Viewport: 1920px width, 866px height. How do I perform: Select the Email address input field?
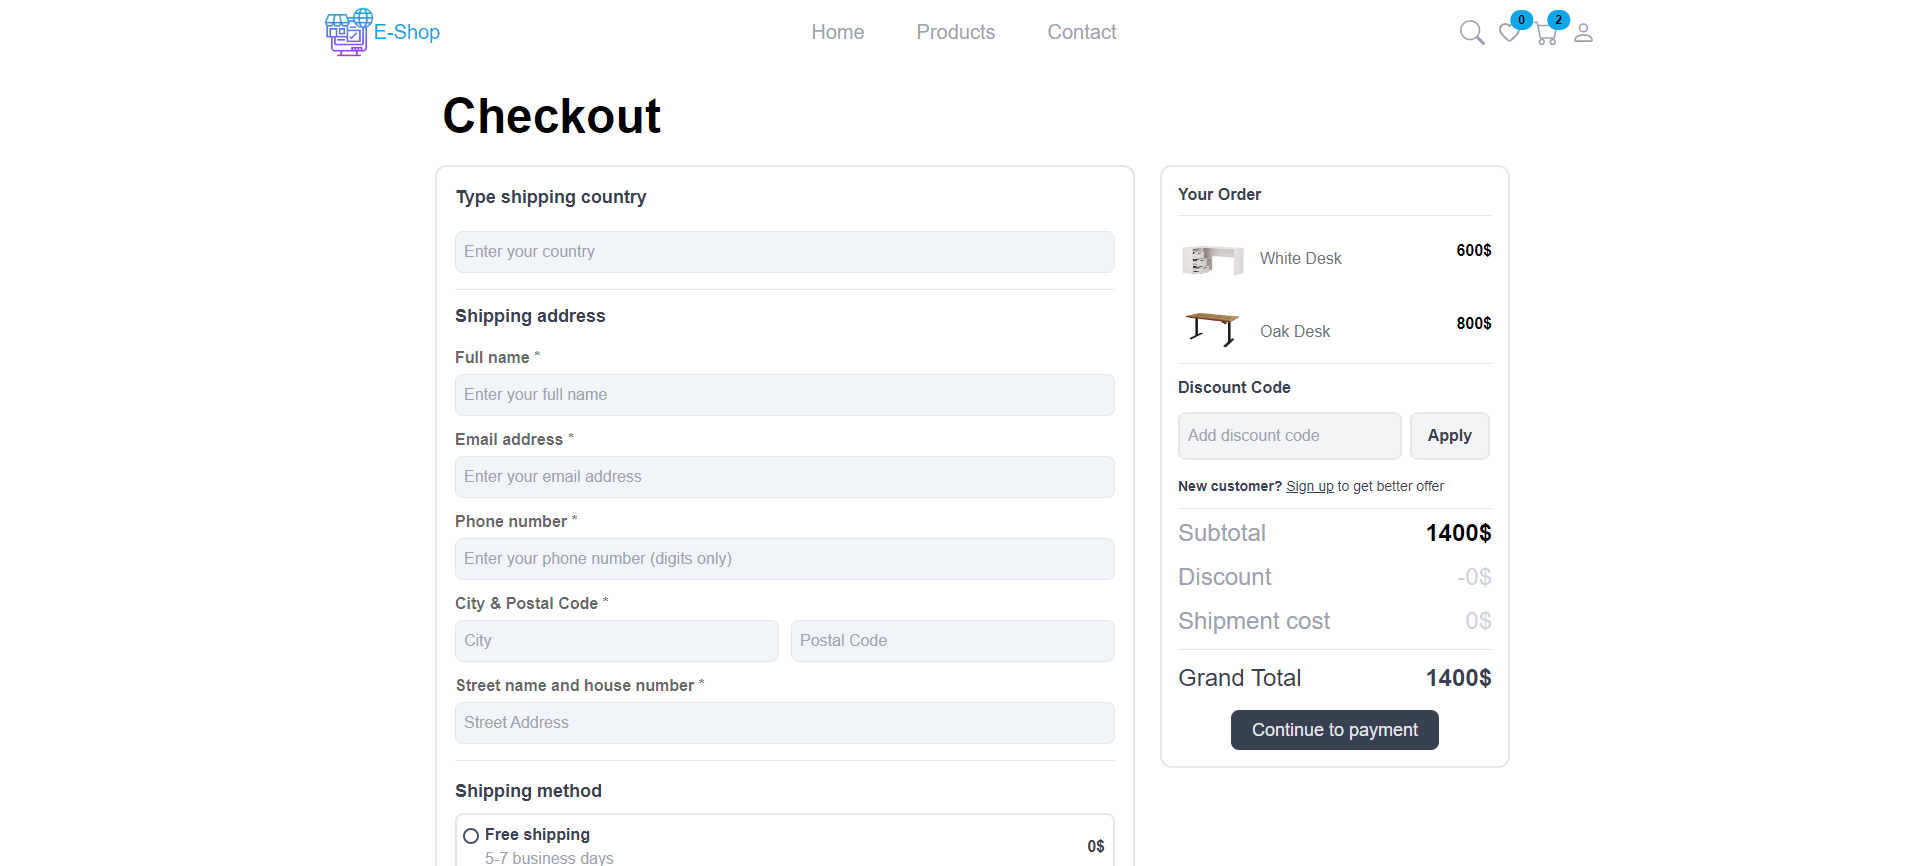(x=784, y=477)
